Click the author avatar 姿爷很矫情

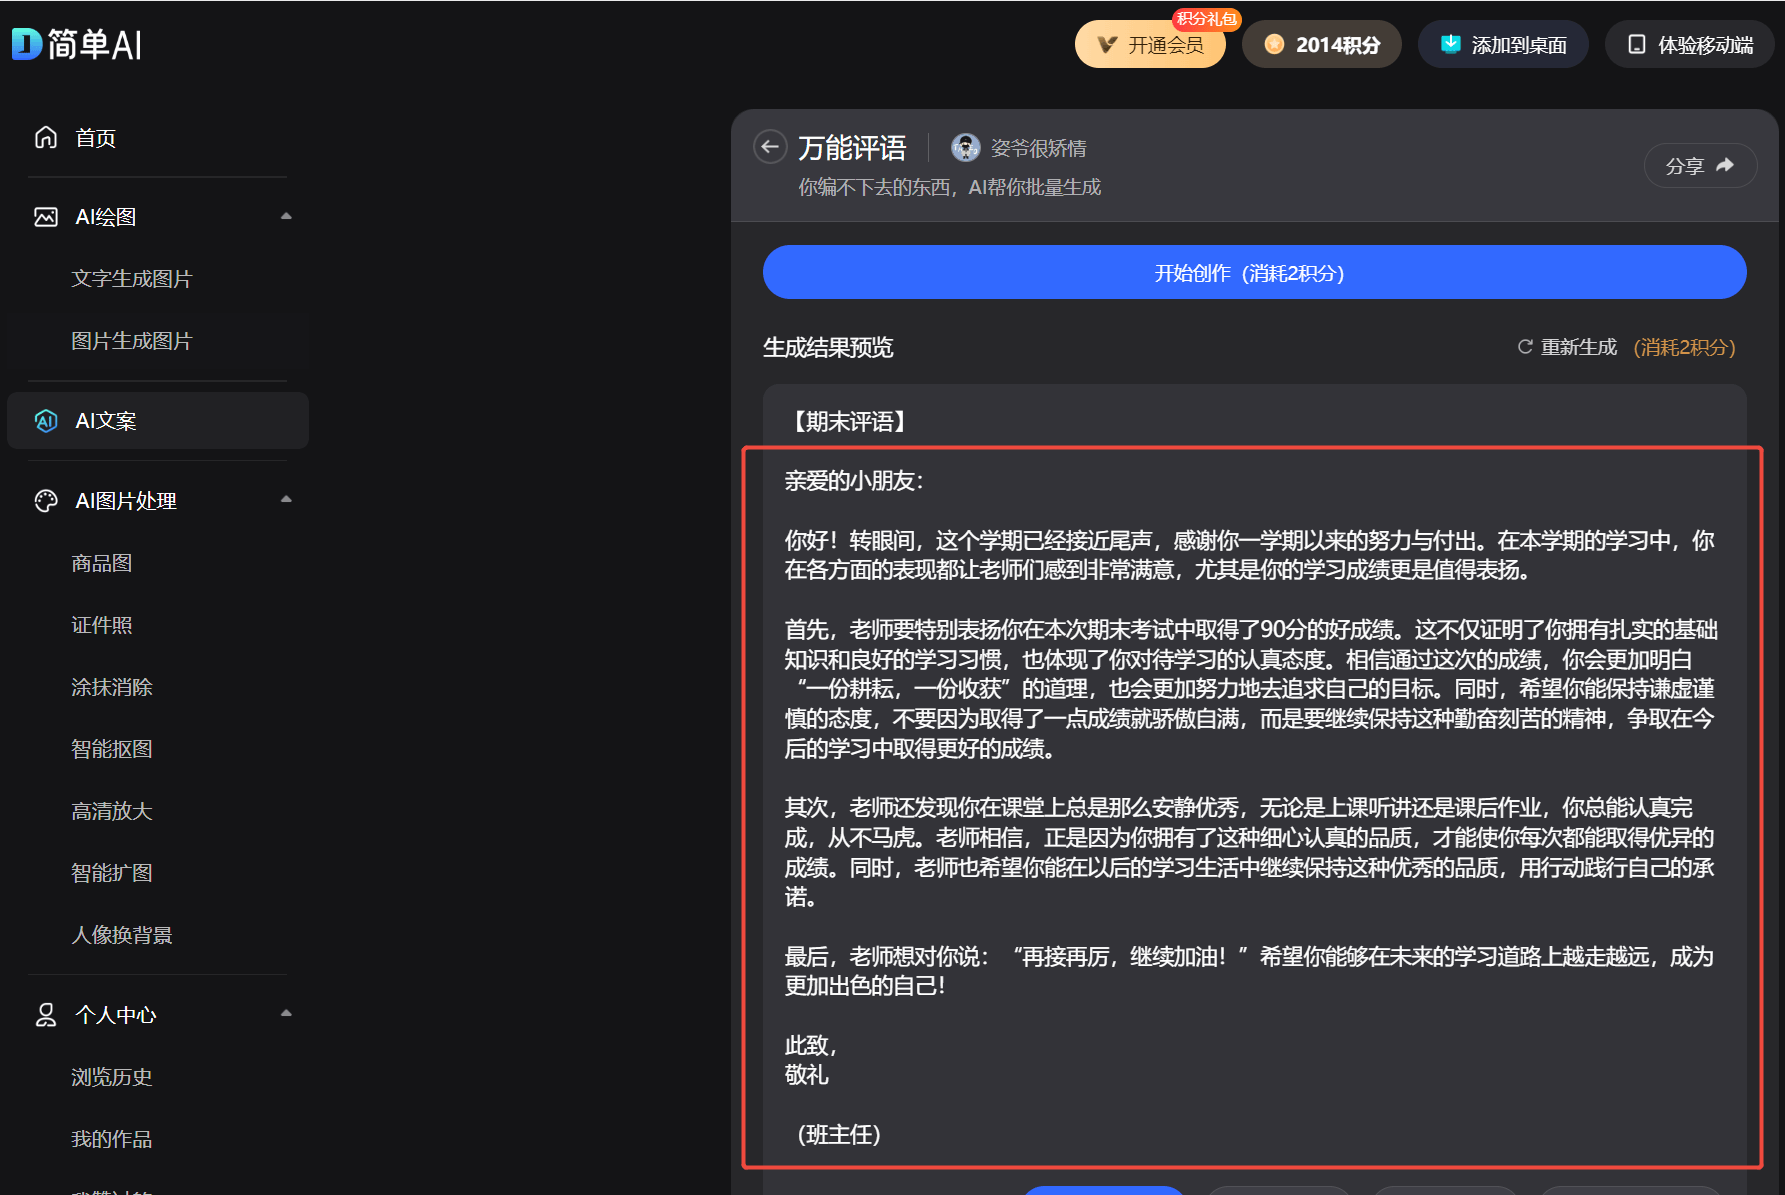click(x=965, y=148)
